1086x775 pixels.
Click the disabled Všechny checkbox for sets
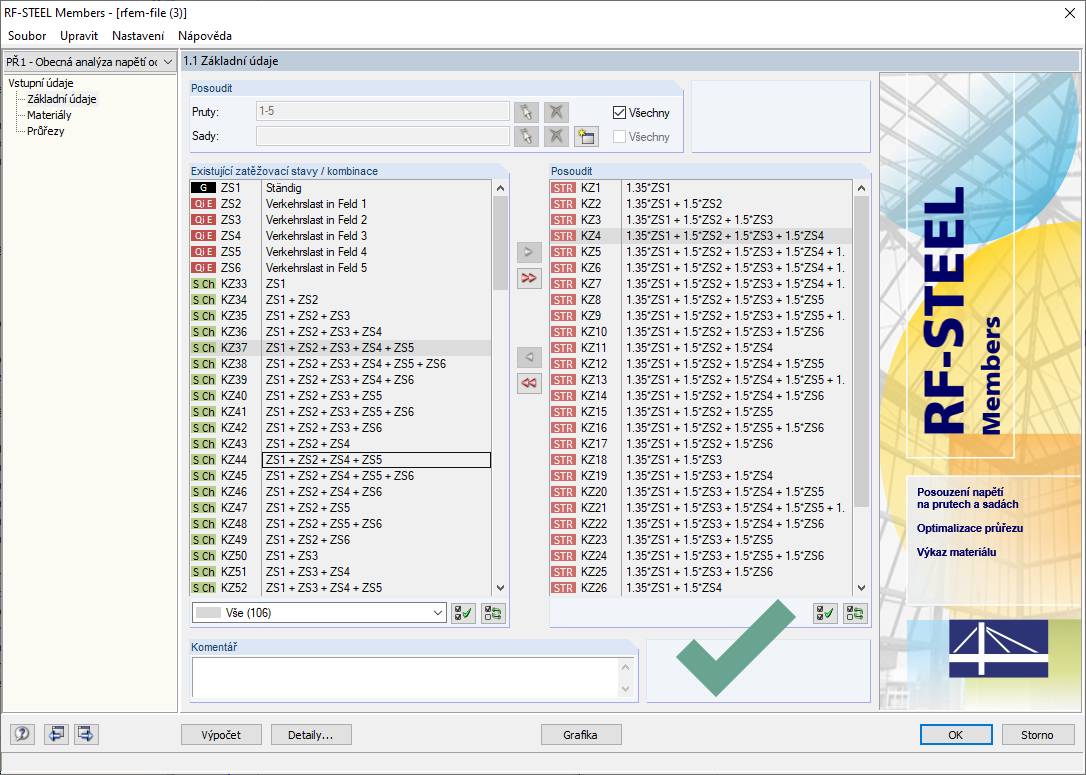(619, 136)
